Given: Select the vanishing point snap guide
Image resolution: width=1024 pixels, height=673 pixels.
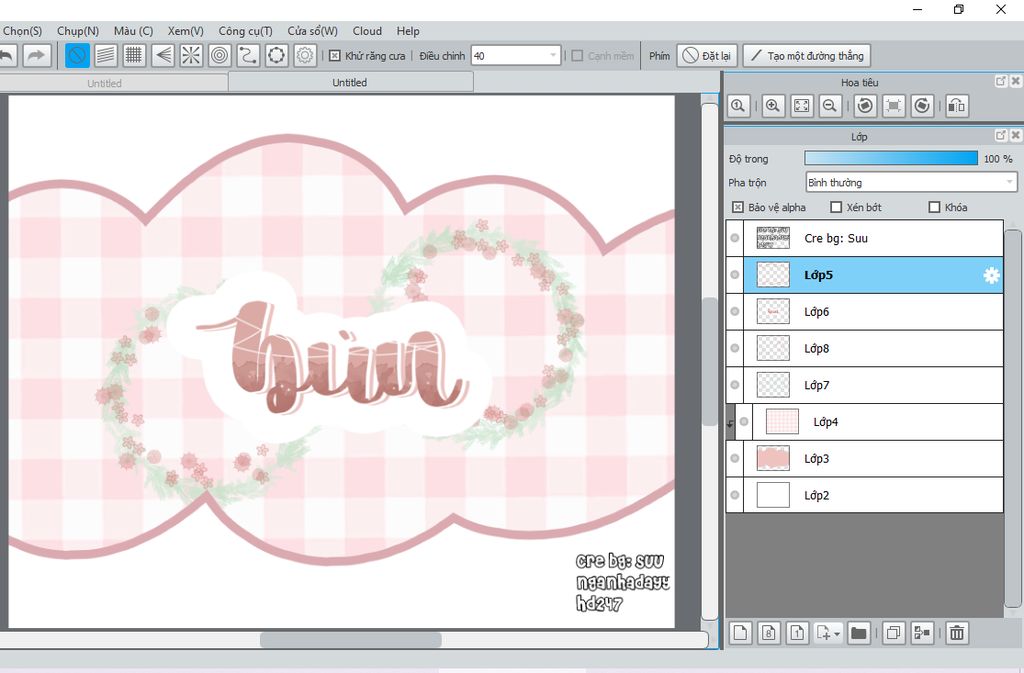Looking at the screenshot, I should click(x=163, y=56).
